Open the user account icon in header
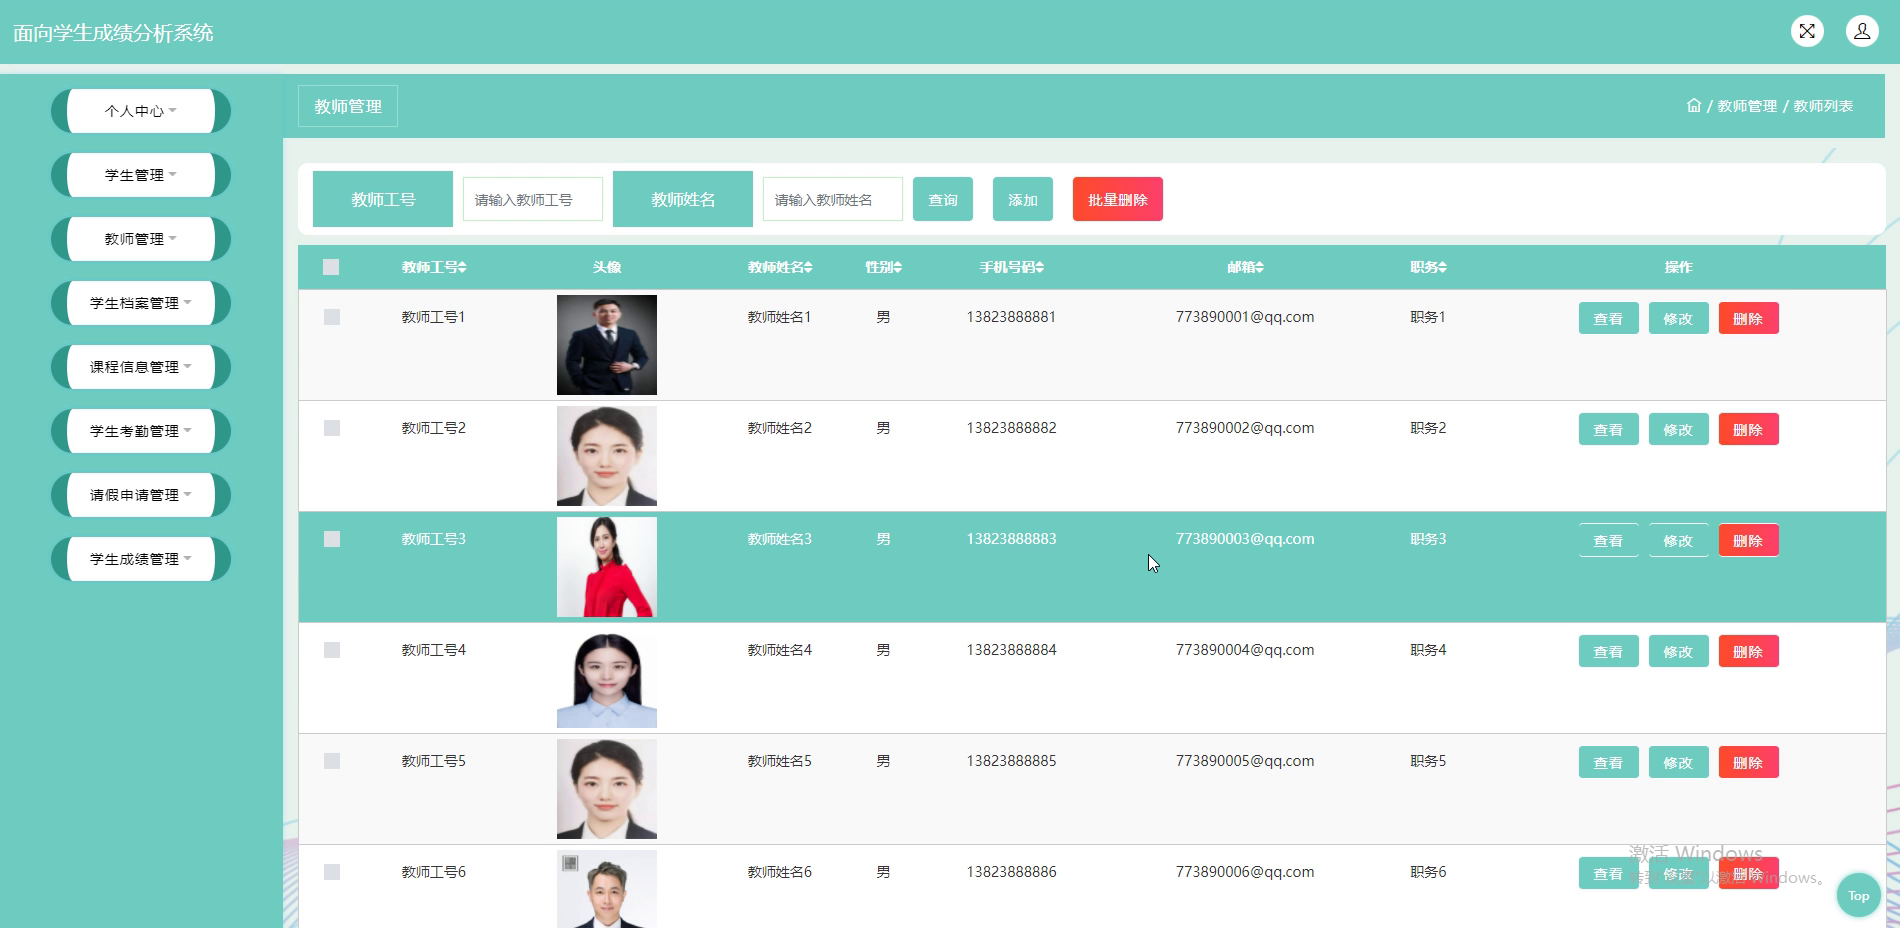The height and width of the screenshot is (928, 1900). point(1862,31)
